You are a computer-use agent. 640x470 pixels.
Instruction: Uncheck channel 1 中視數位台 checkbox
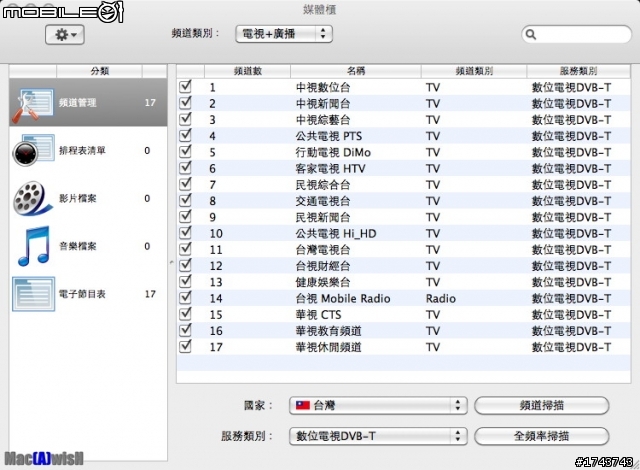click(185, 86)
